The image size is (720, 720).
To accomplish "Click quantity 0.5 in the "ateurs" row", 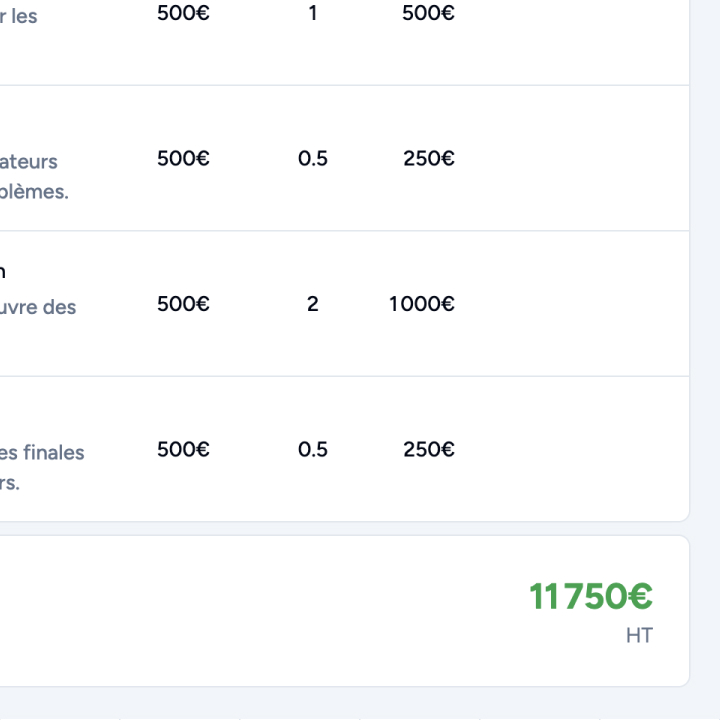I will 312,158.
